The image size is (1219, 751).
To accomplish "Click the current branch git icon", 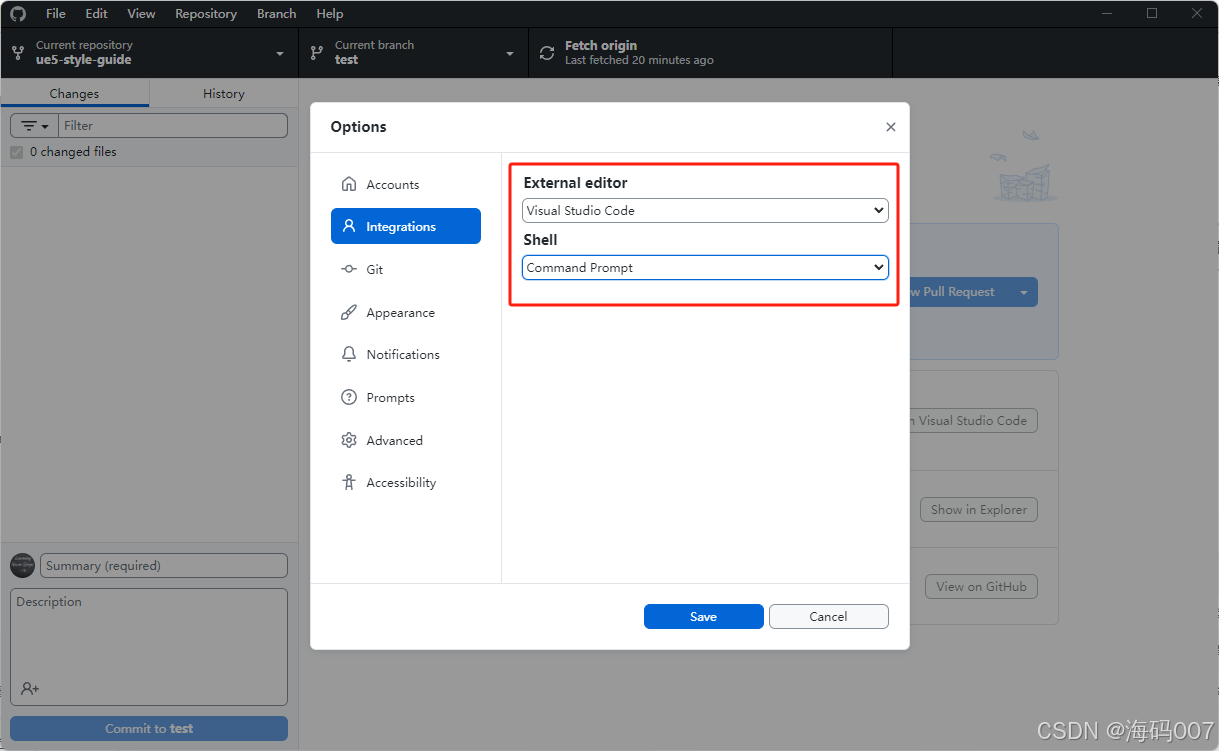I will (316, 52).
